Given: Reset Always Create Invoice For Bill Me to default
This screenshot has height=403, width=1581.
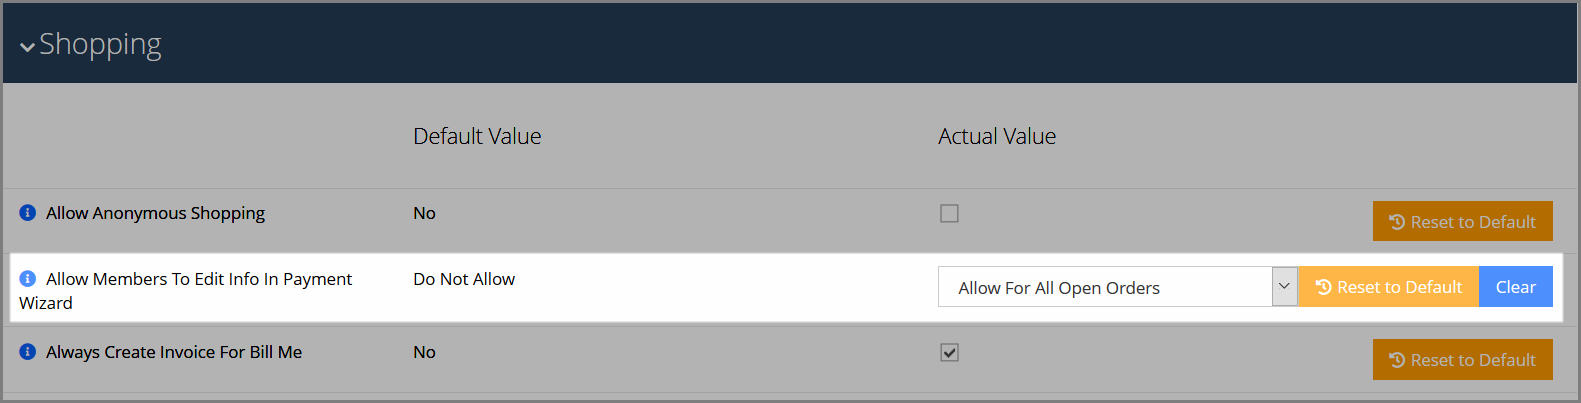Looking at the screenshot, I should coord(1462,360).
